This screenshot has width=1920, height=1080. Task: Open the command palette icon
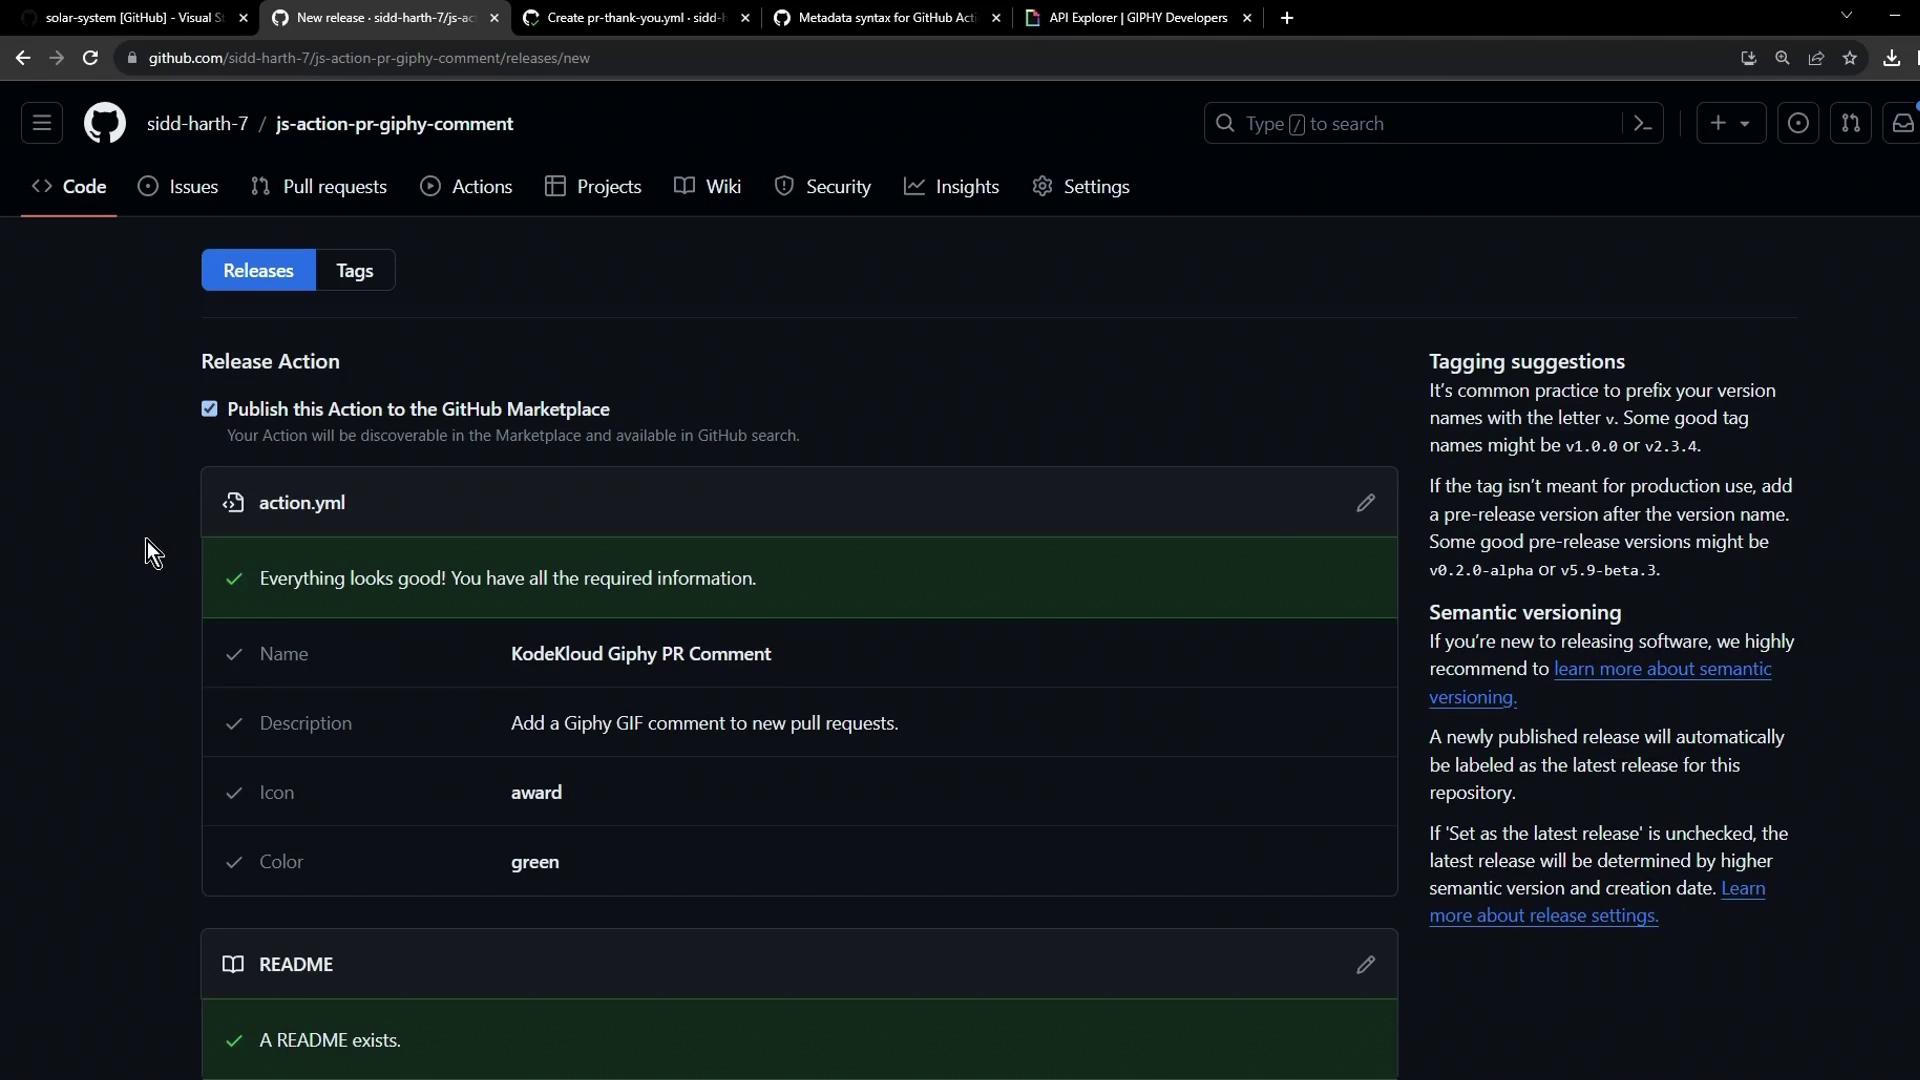(x=1642, y=124)
